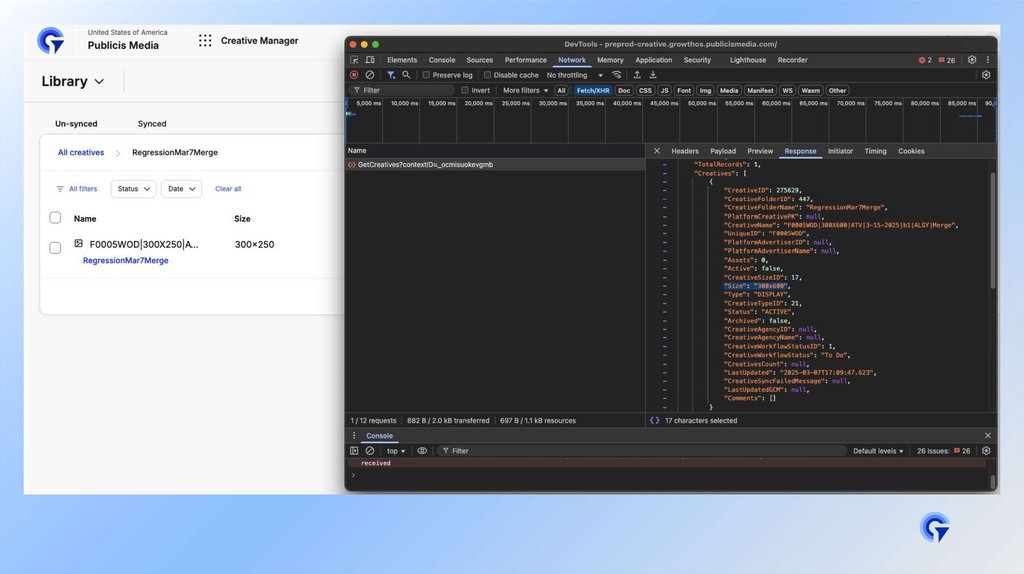Switch to the Headers tab
This screenshot has height=574, width=1024.
tap(685, 151)
